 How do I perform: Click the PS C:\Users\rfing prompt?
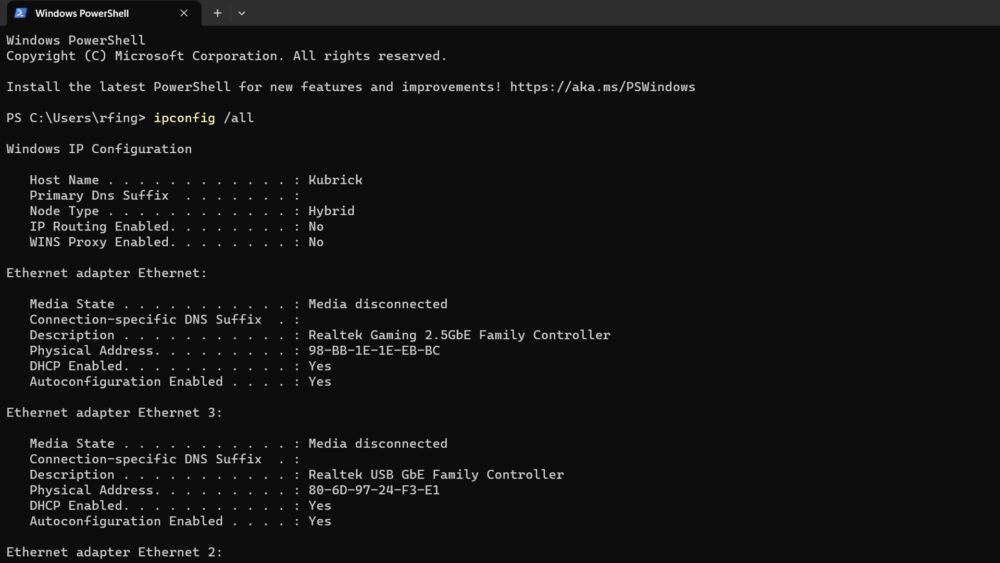pos(76,118)
